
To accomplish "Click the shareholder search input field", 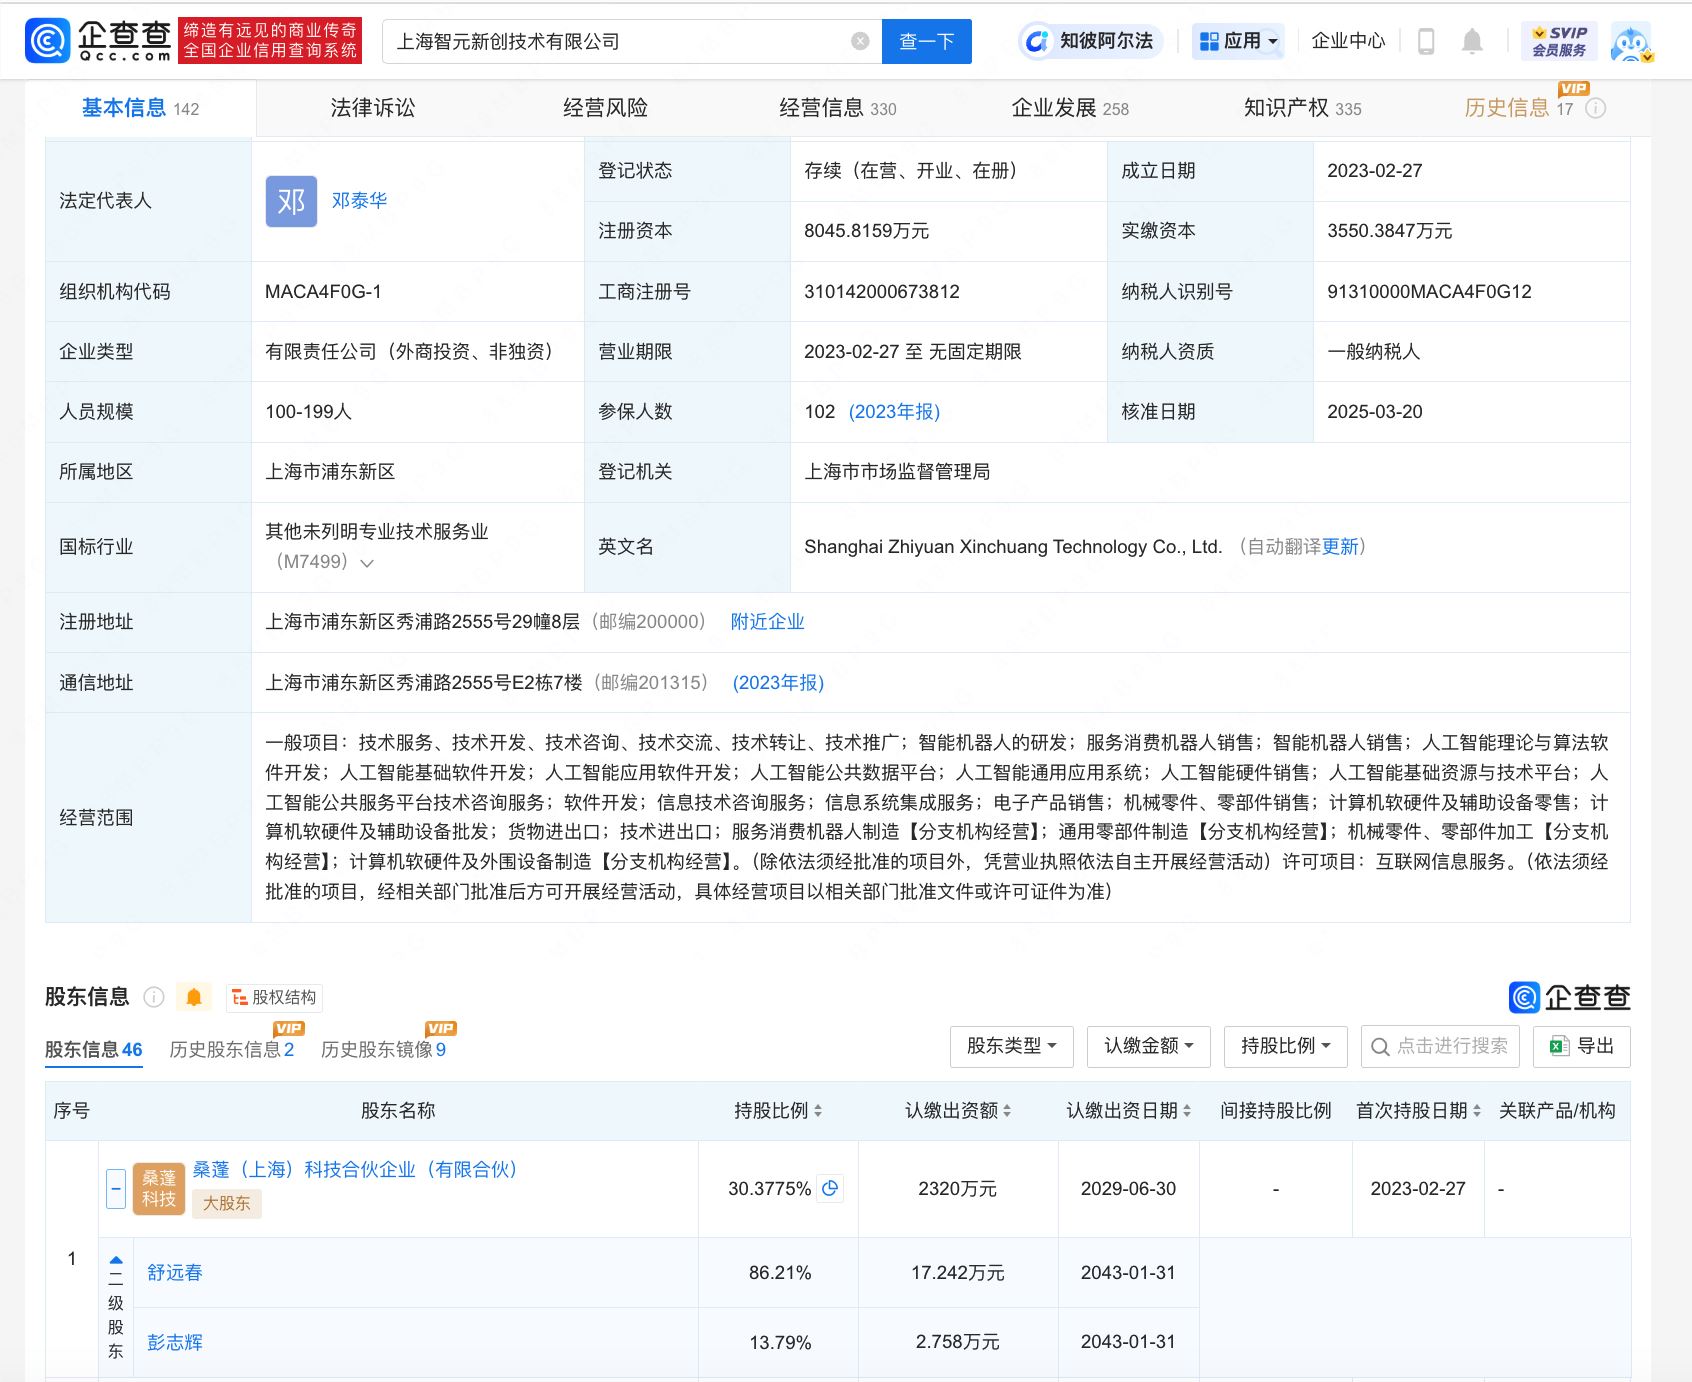I will coord(1440,1047).
